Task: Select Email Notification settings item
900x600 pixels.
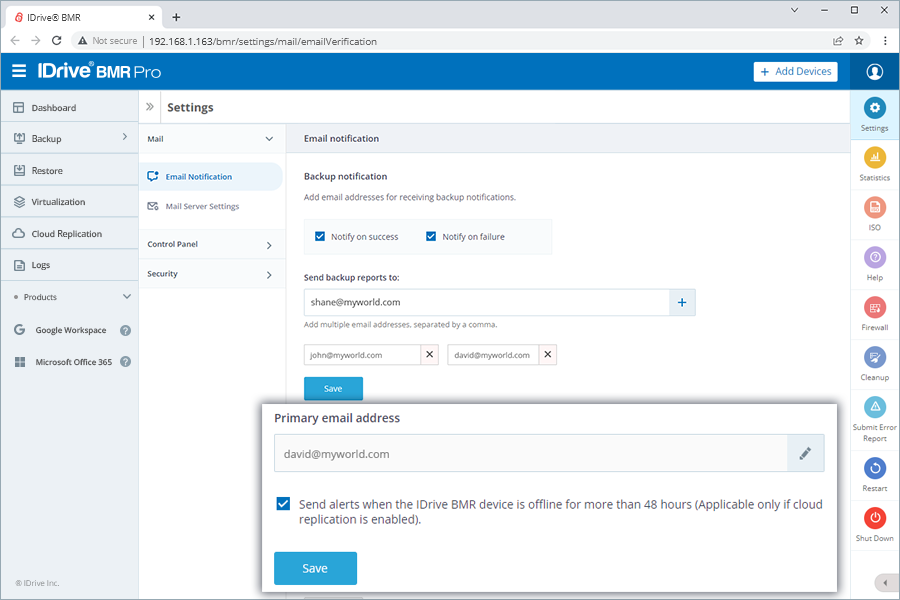Action: pos(211,176)
